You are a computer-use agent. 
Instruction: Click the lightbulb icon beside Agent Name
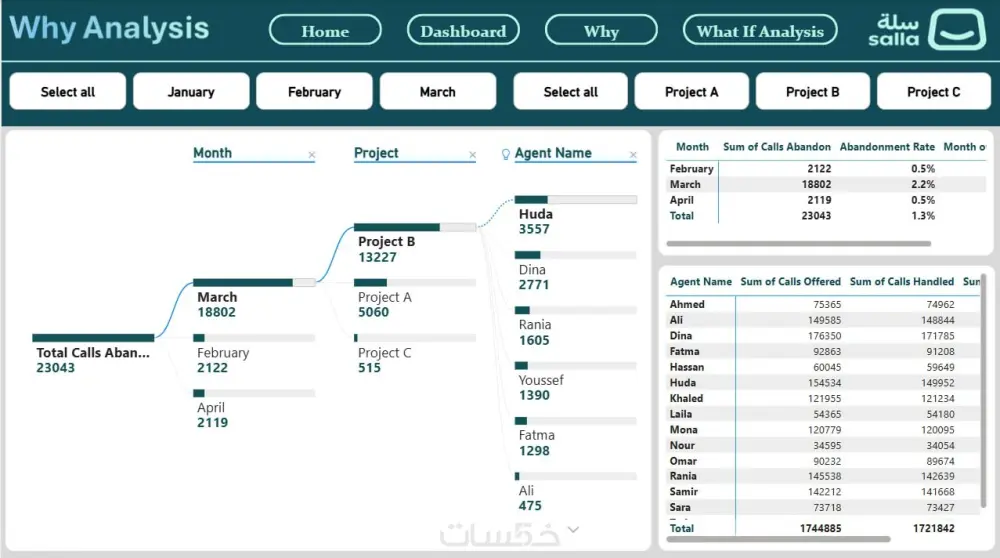[506, 154]
